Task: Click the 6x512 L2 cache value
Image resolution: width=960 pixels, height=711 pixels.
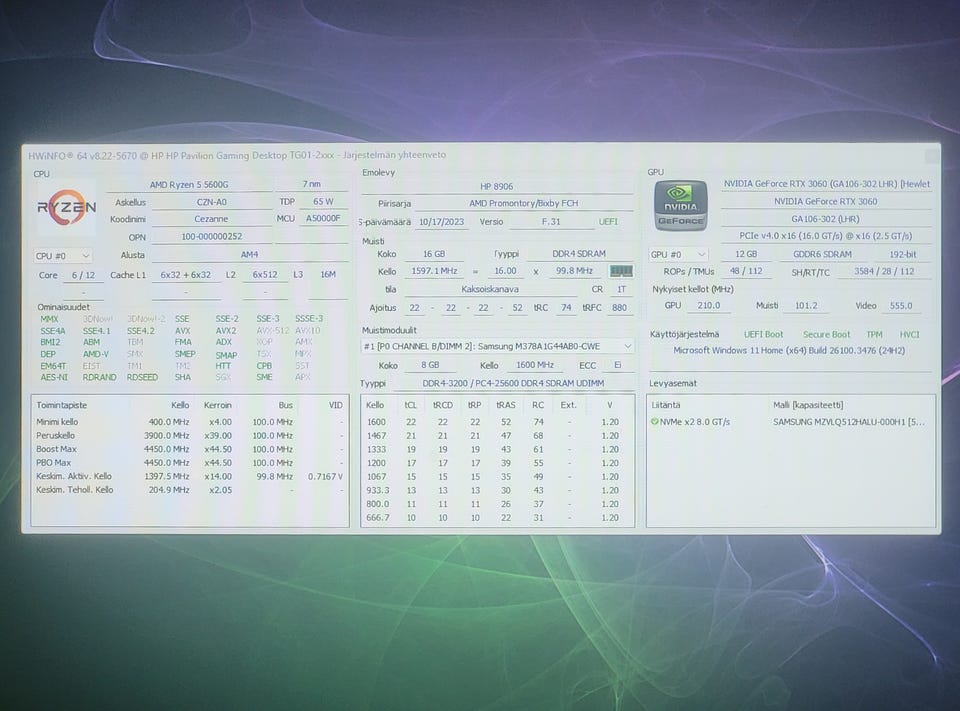Action: tap(265, 275)
